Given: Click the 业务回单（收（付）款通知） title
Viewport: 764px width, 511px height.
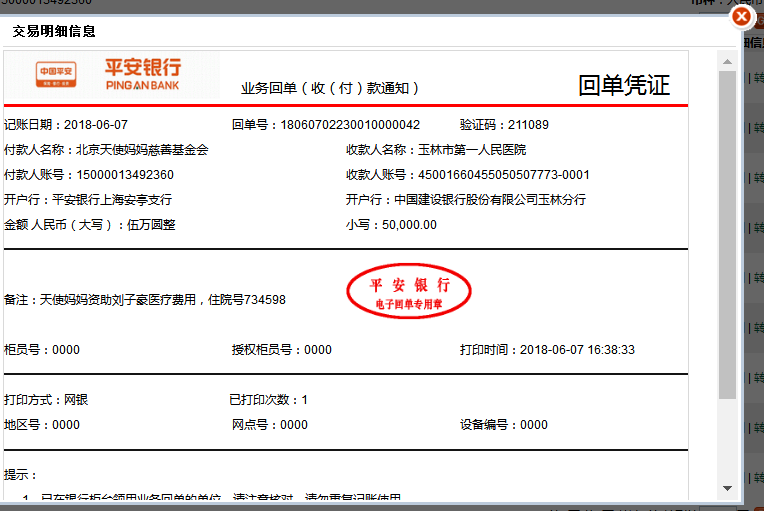Looking at the screenshot, I should pos(330,88).
